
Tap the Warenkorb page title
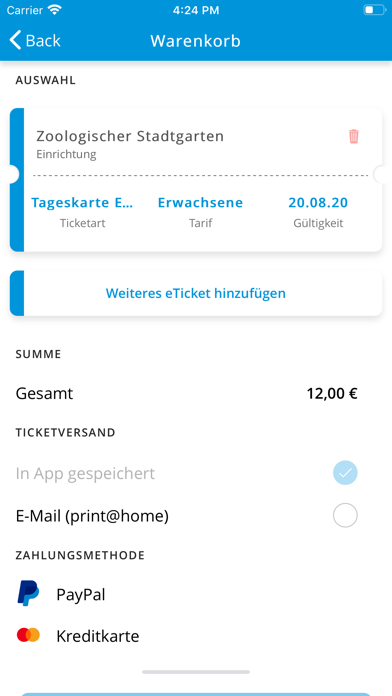(195, 41)
